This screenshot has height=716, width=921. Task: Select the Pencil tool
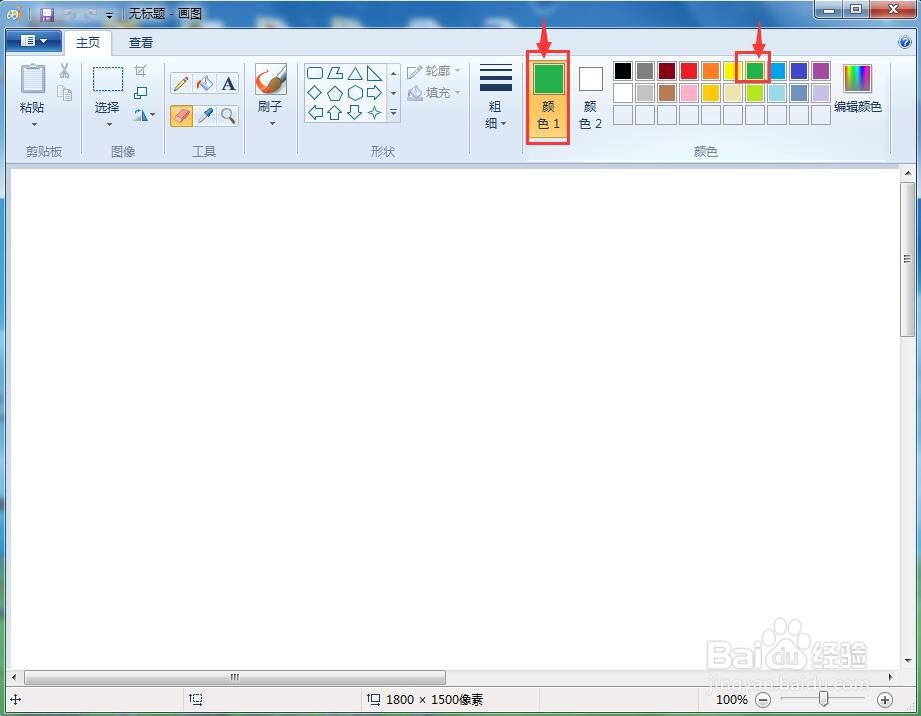(x=181, y=83)
